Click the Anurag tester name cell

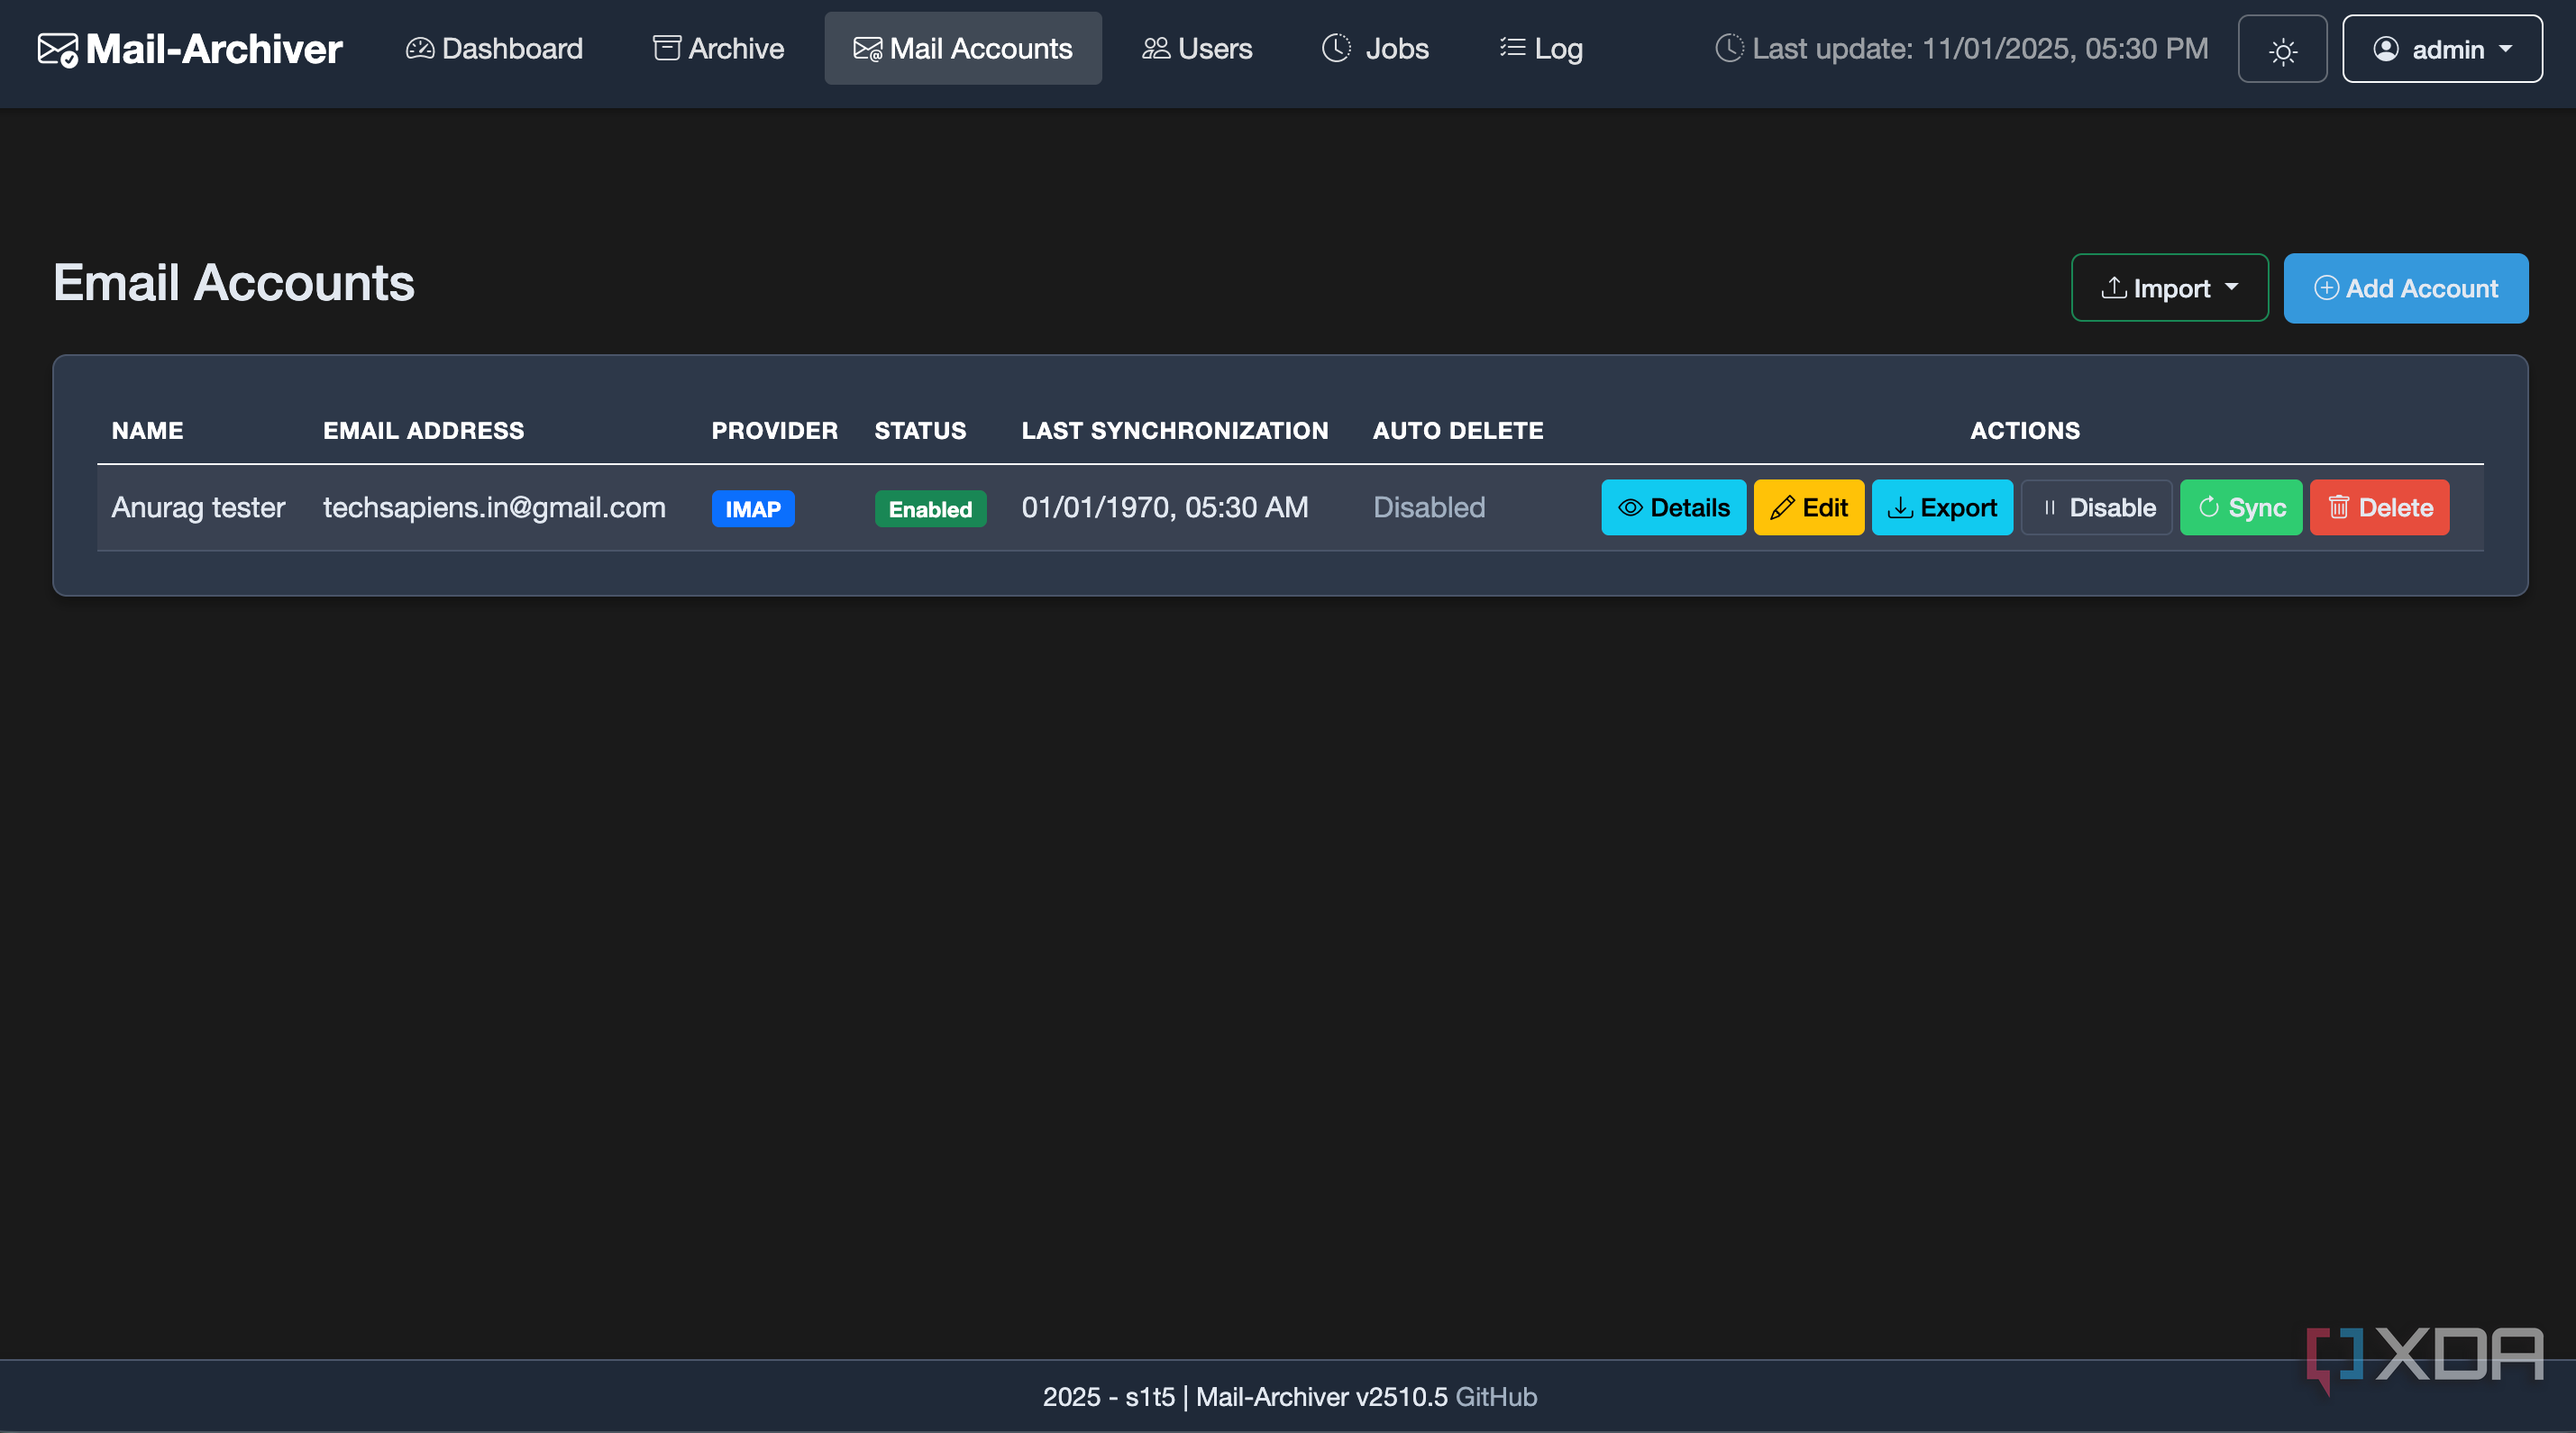[x=198, y=508]
